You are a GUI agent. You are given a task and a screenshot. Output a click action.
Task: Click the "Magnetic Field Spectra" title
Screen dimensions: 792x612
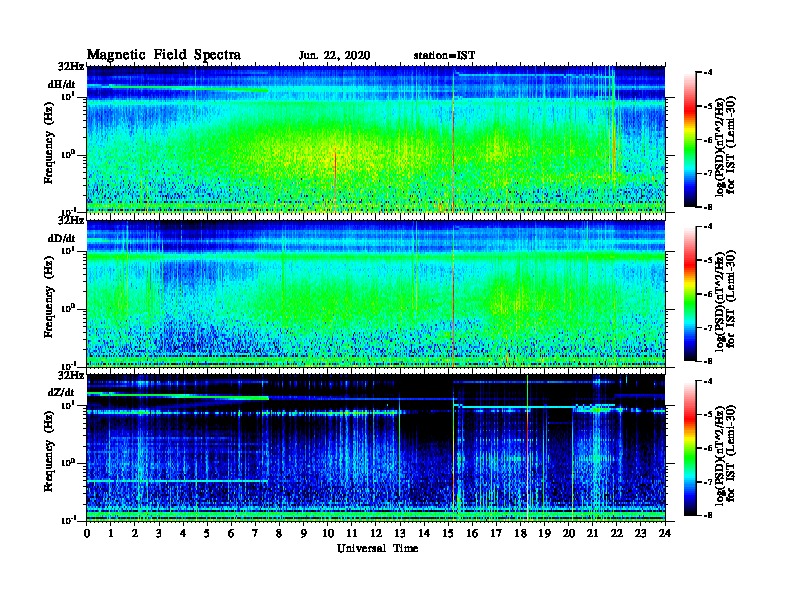164,55
